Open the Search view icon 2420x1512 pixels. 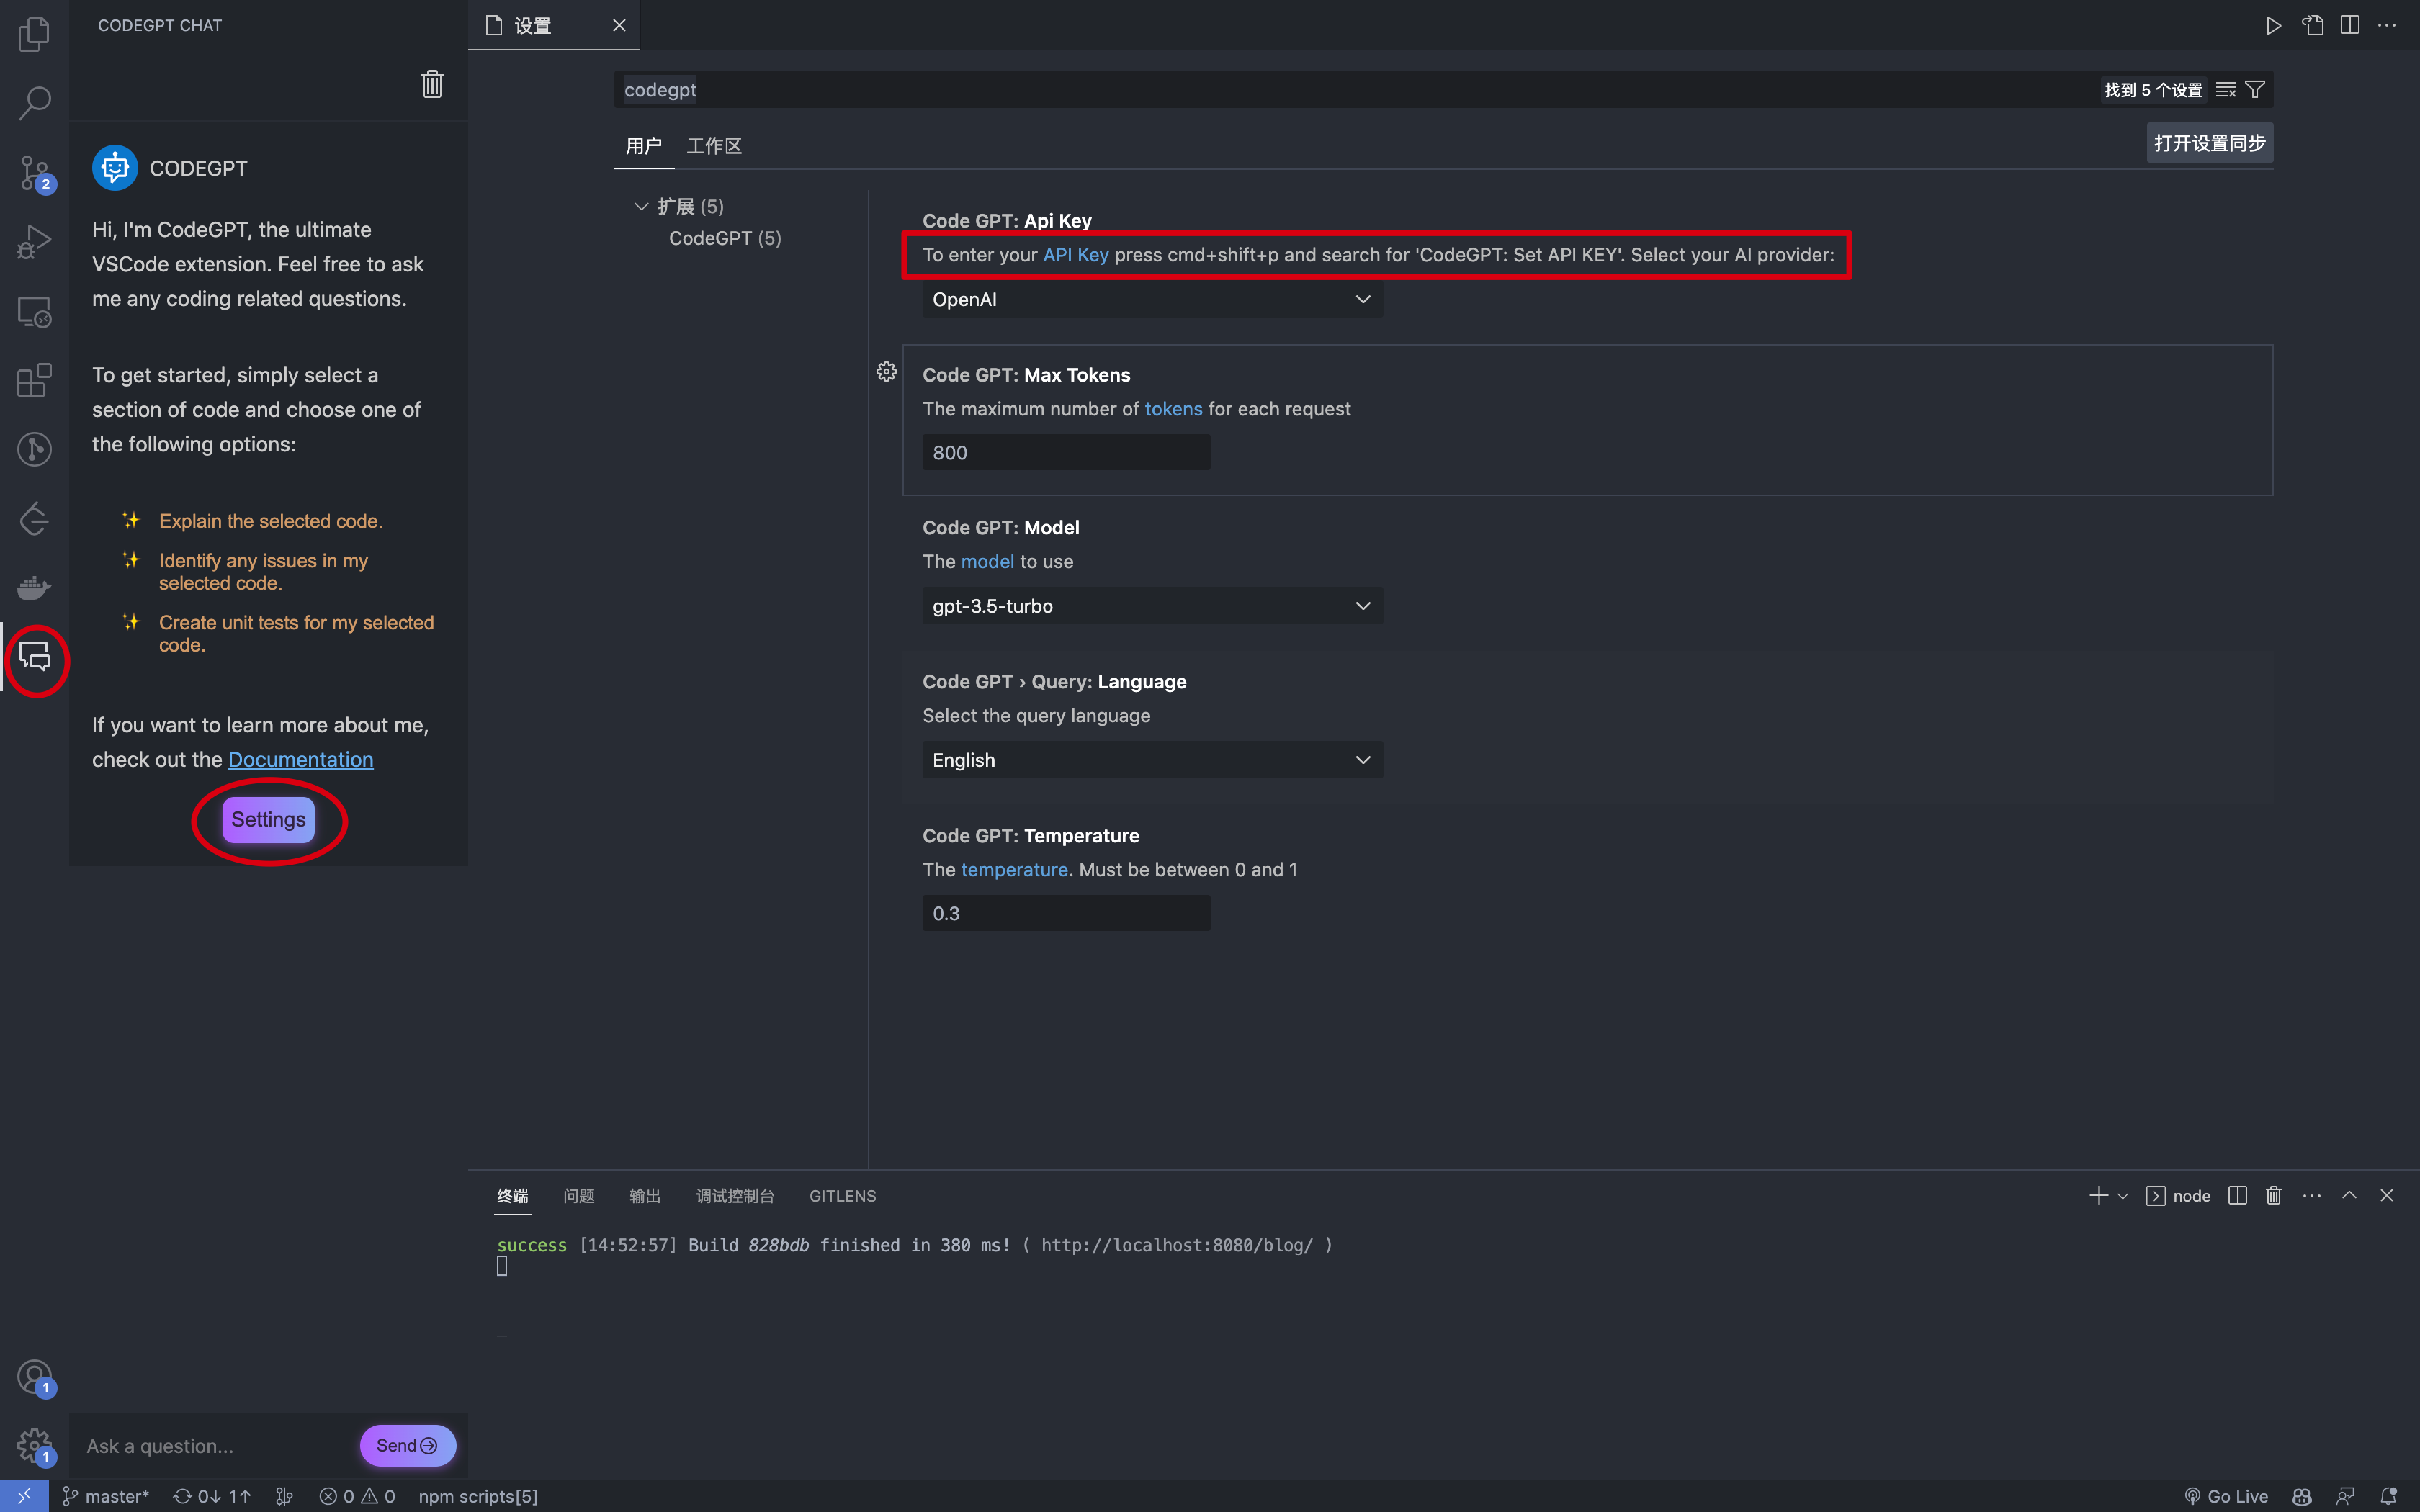point(34,102)
